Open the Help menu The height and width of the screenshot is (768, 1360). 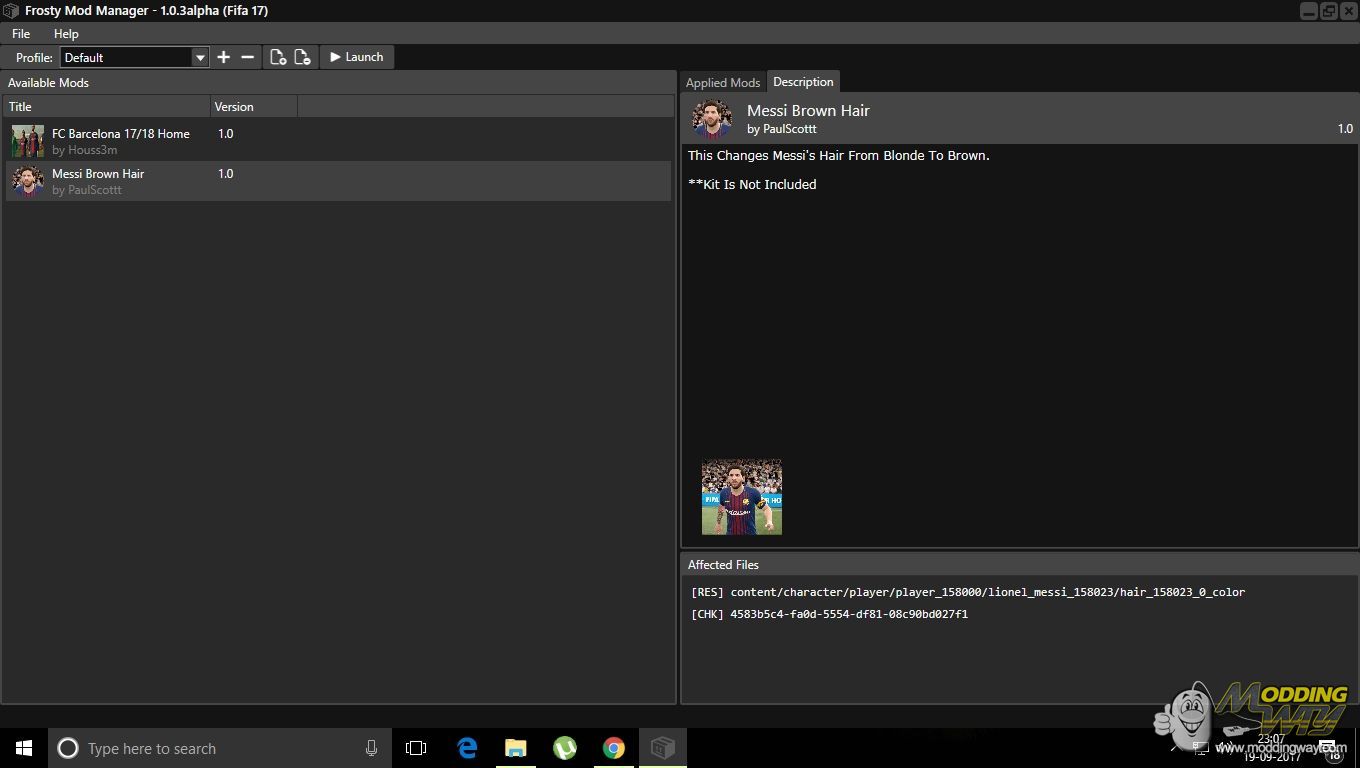(66, 34)
